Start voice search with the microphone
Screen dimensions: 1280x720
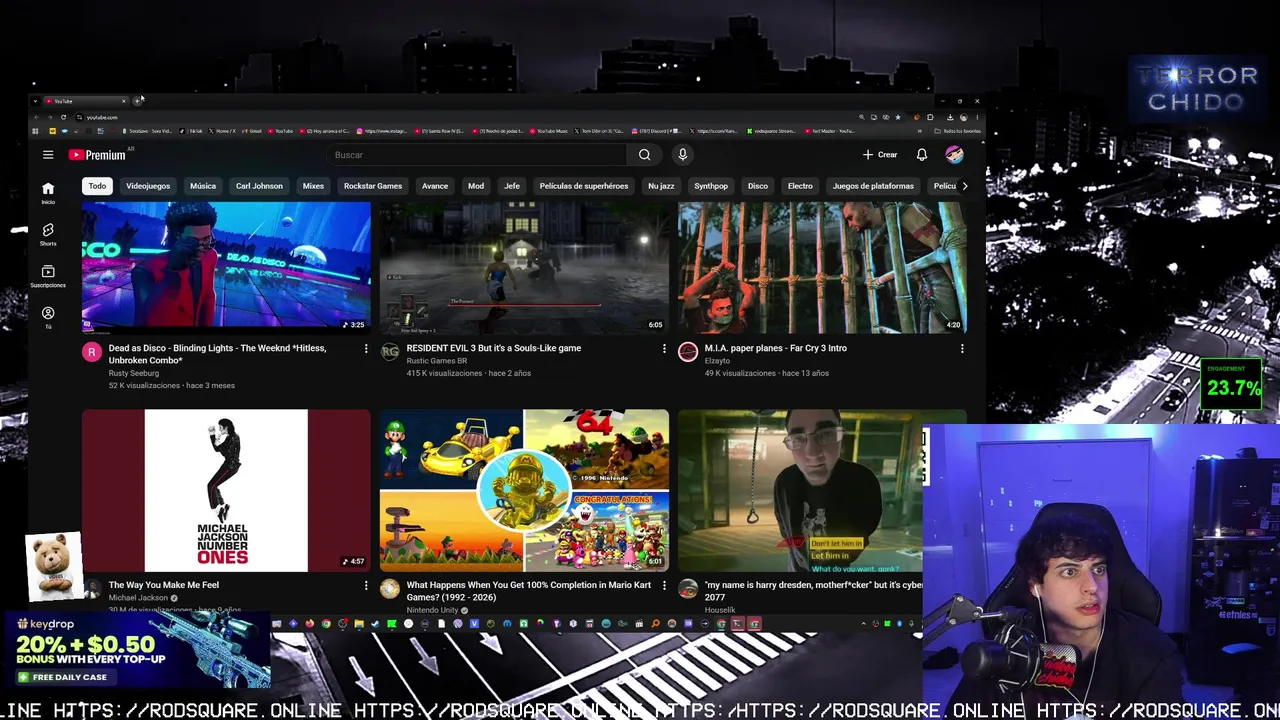[683, 155]
